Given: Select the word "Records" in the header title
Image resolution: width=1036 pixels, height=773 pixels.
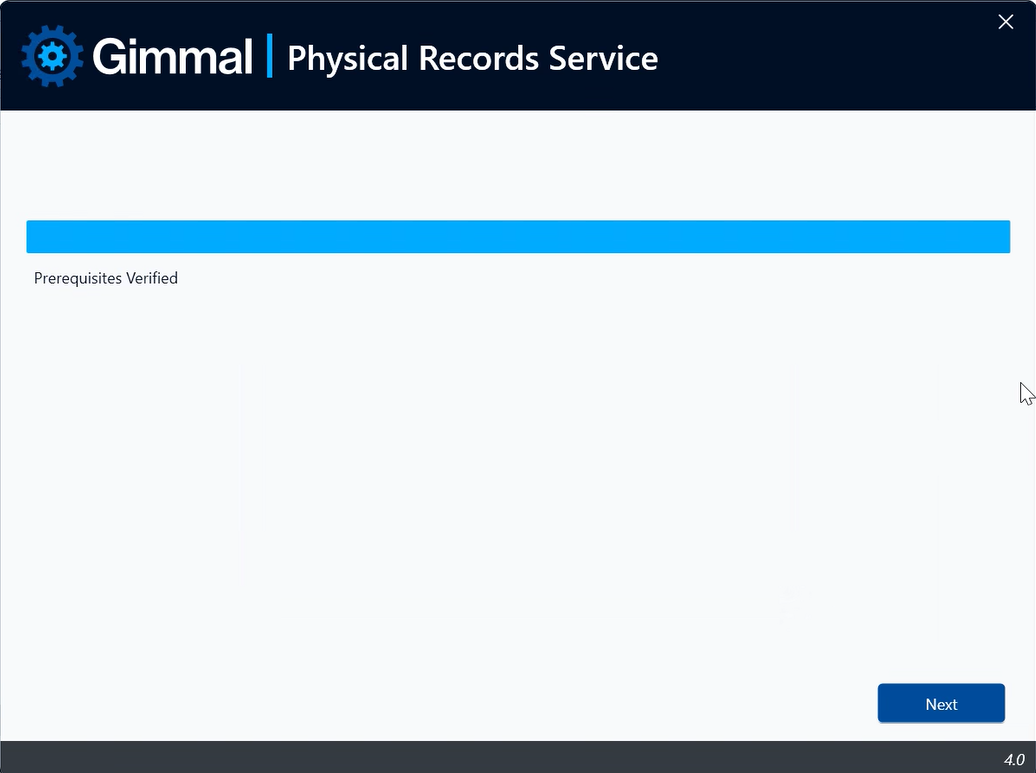Looking at the screenshot, I should coord(478,58).
